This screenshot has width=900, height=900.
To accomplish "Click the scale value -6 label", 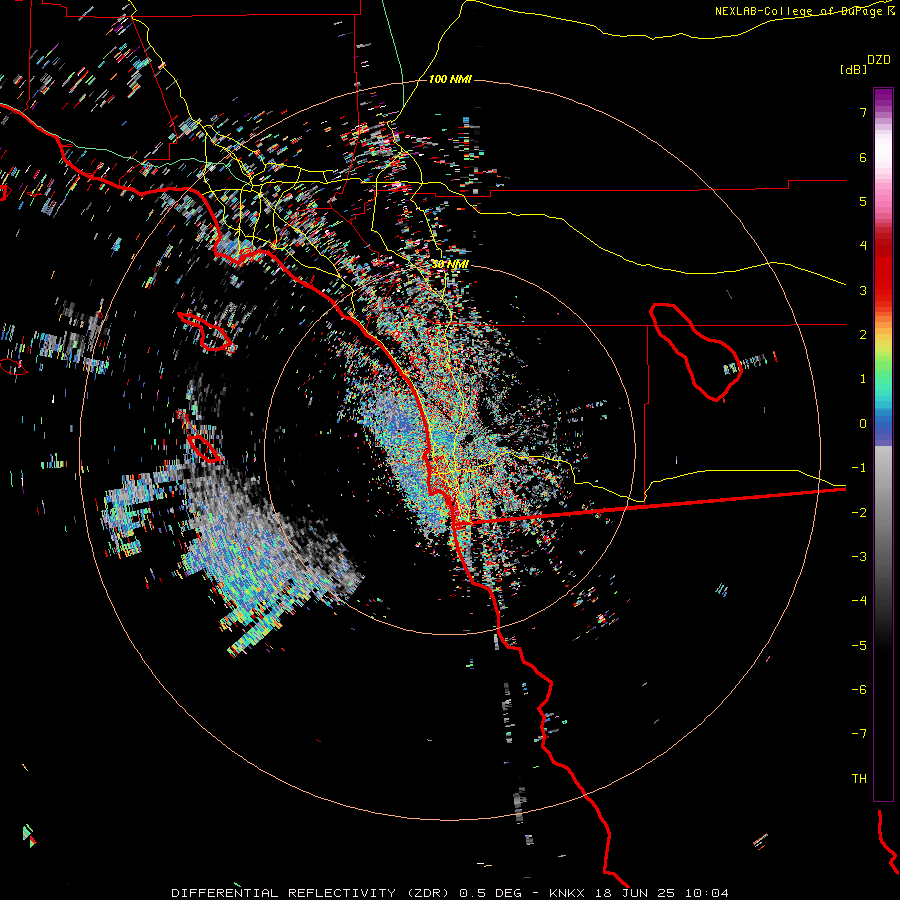I will 859,690.
